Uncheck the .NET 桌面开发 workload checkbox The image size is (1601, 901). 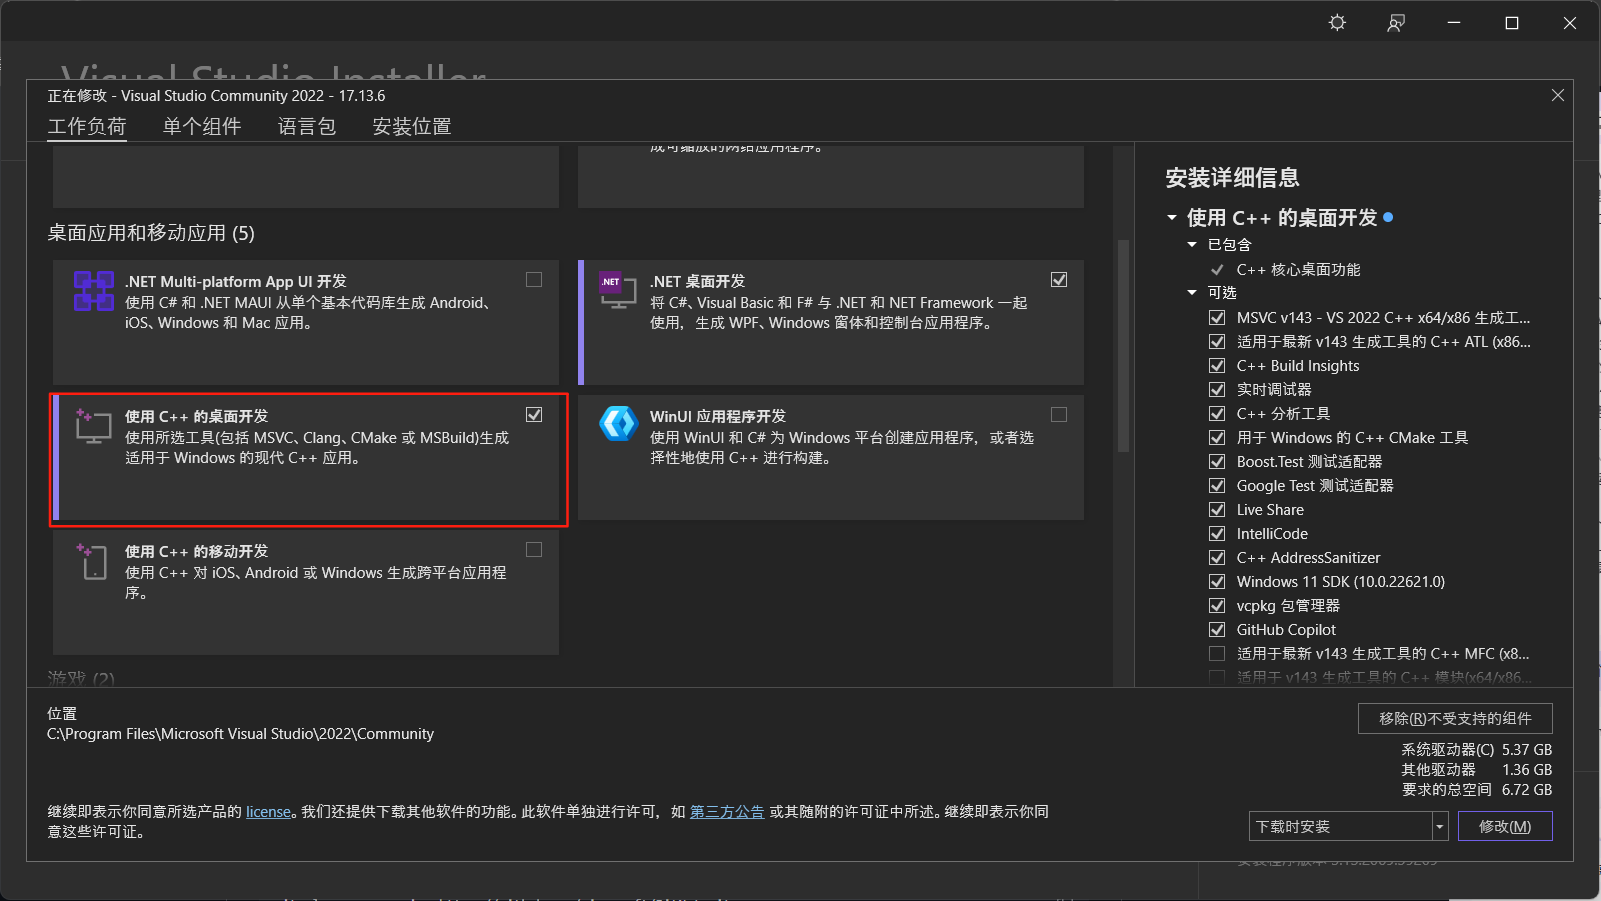(1059, 280)
